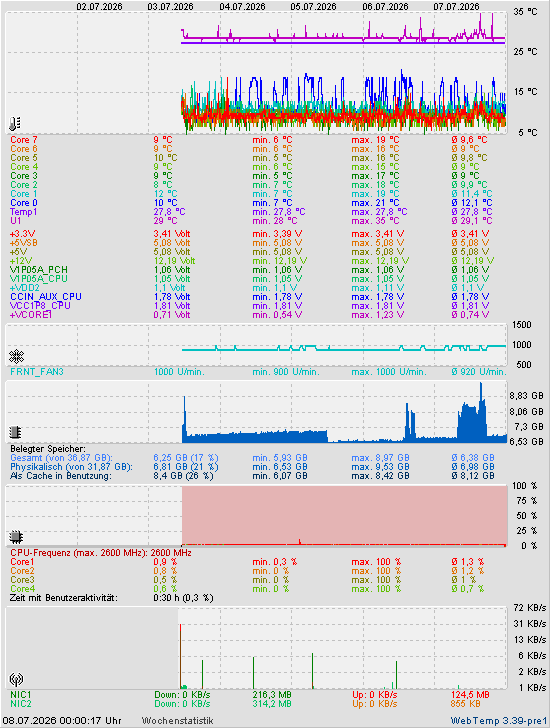The image size is (550, 728).
Task: Select the +VCORE1 voltage label
Action: point(31,315)
